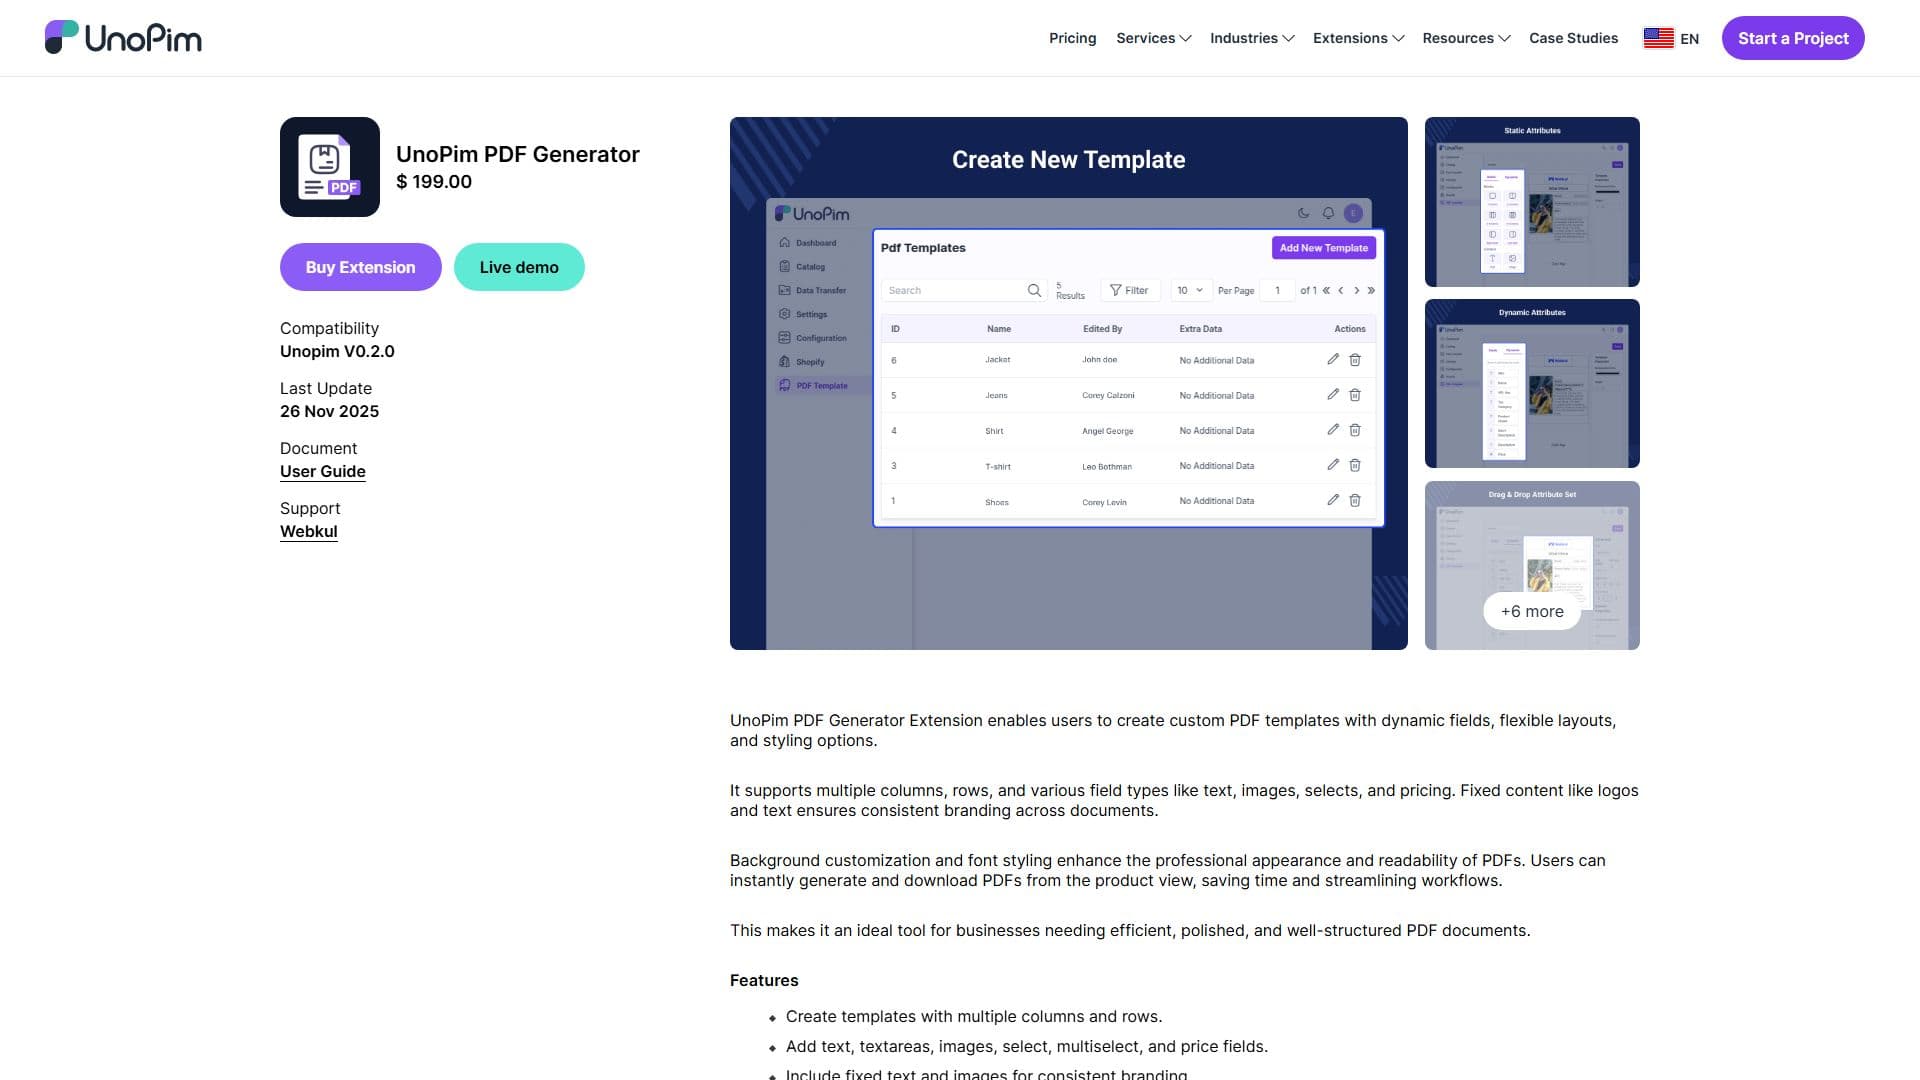Click the last page double-arrow in preview

[x=1371, y=290]
